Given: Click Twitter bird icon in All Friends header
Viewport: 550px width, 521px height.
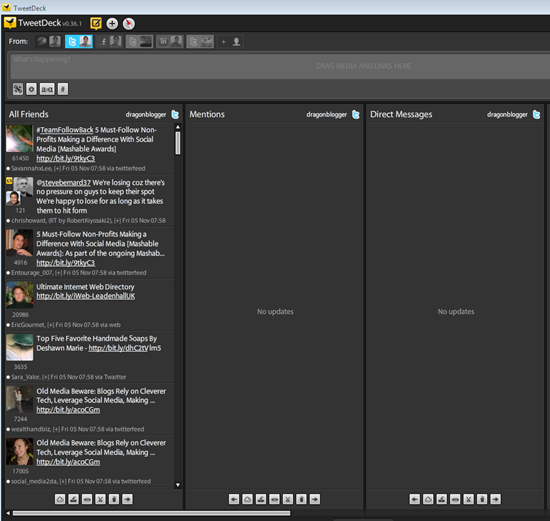Looking at the screenshot, I should (175, 114).
